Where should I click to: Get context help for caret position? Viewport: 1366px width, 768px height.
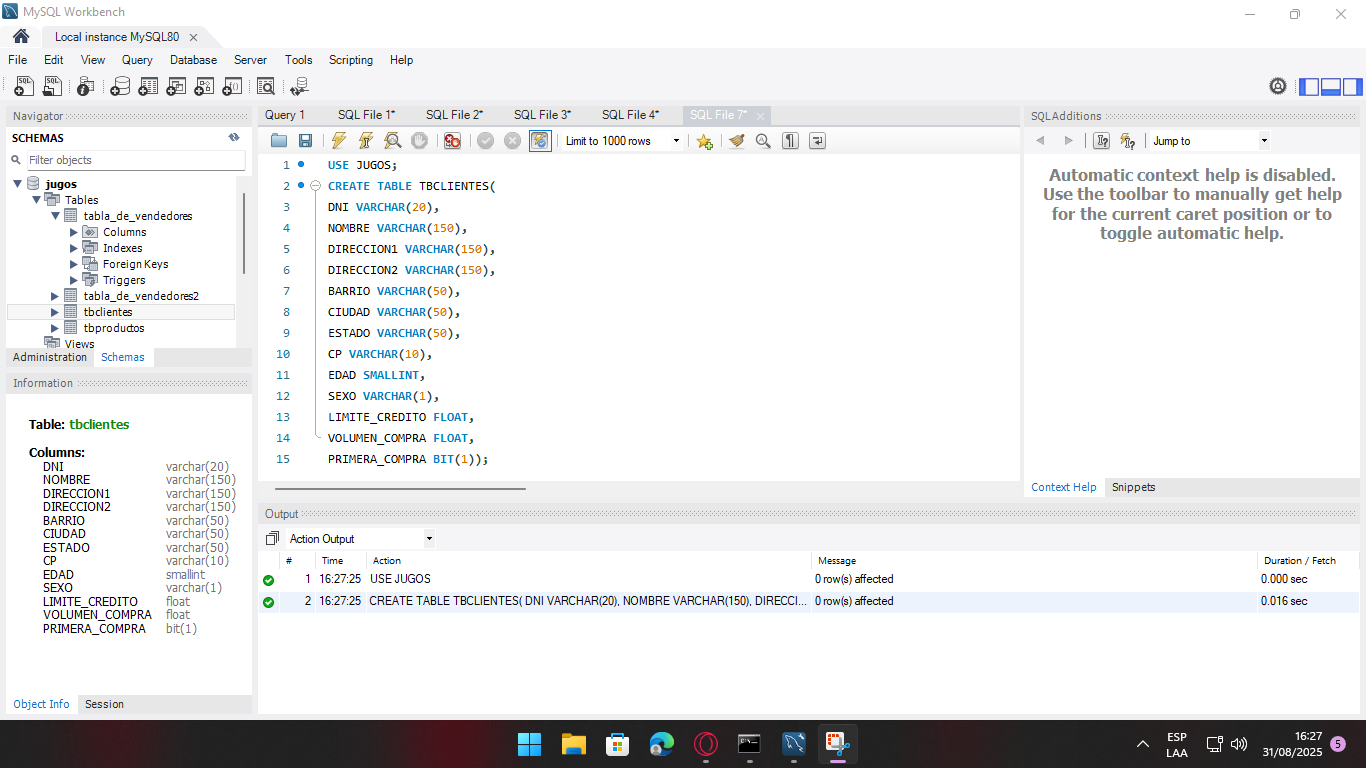coord(1101,141)
